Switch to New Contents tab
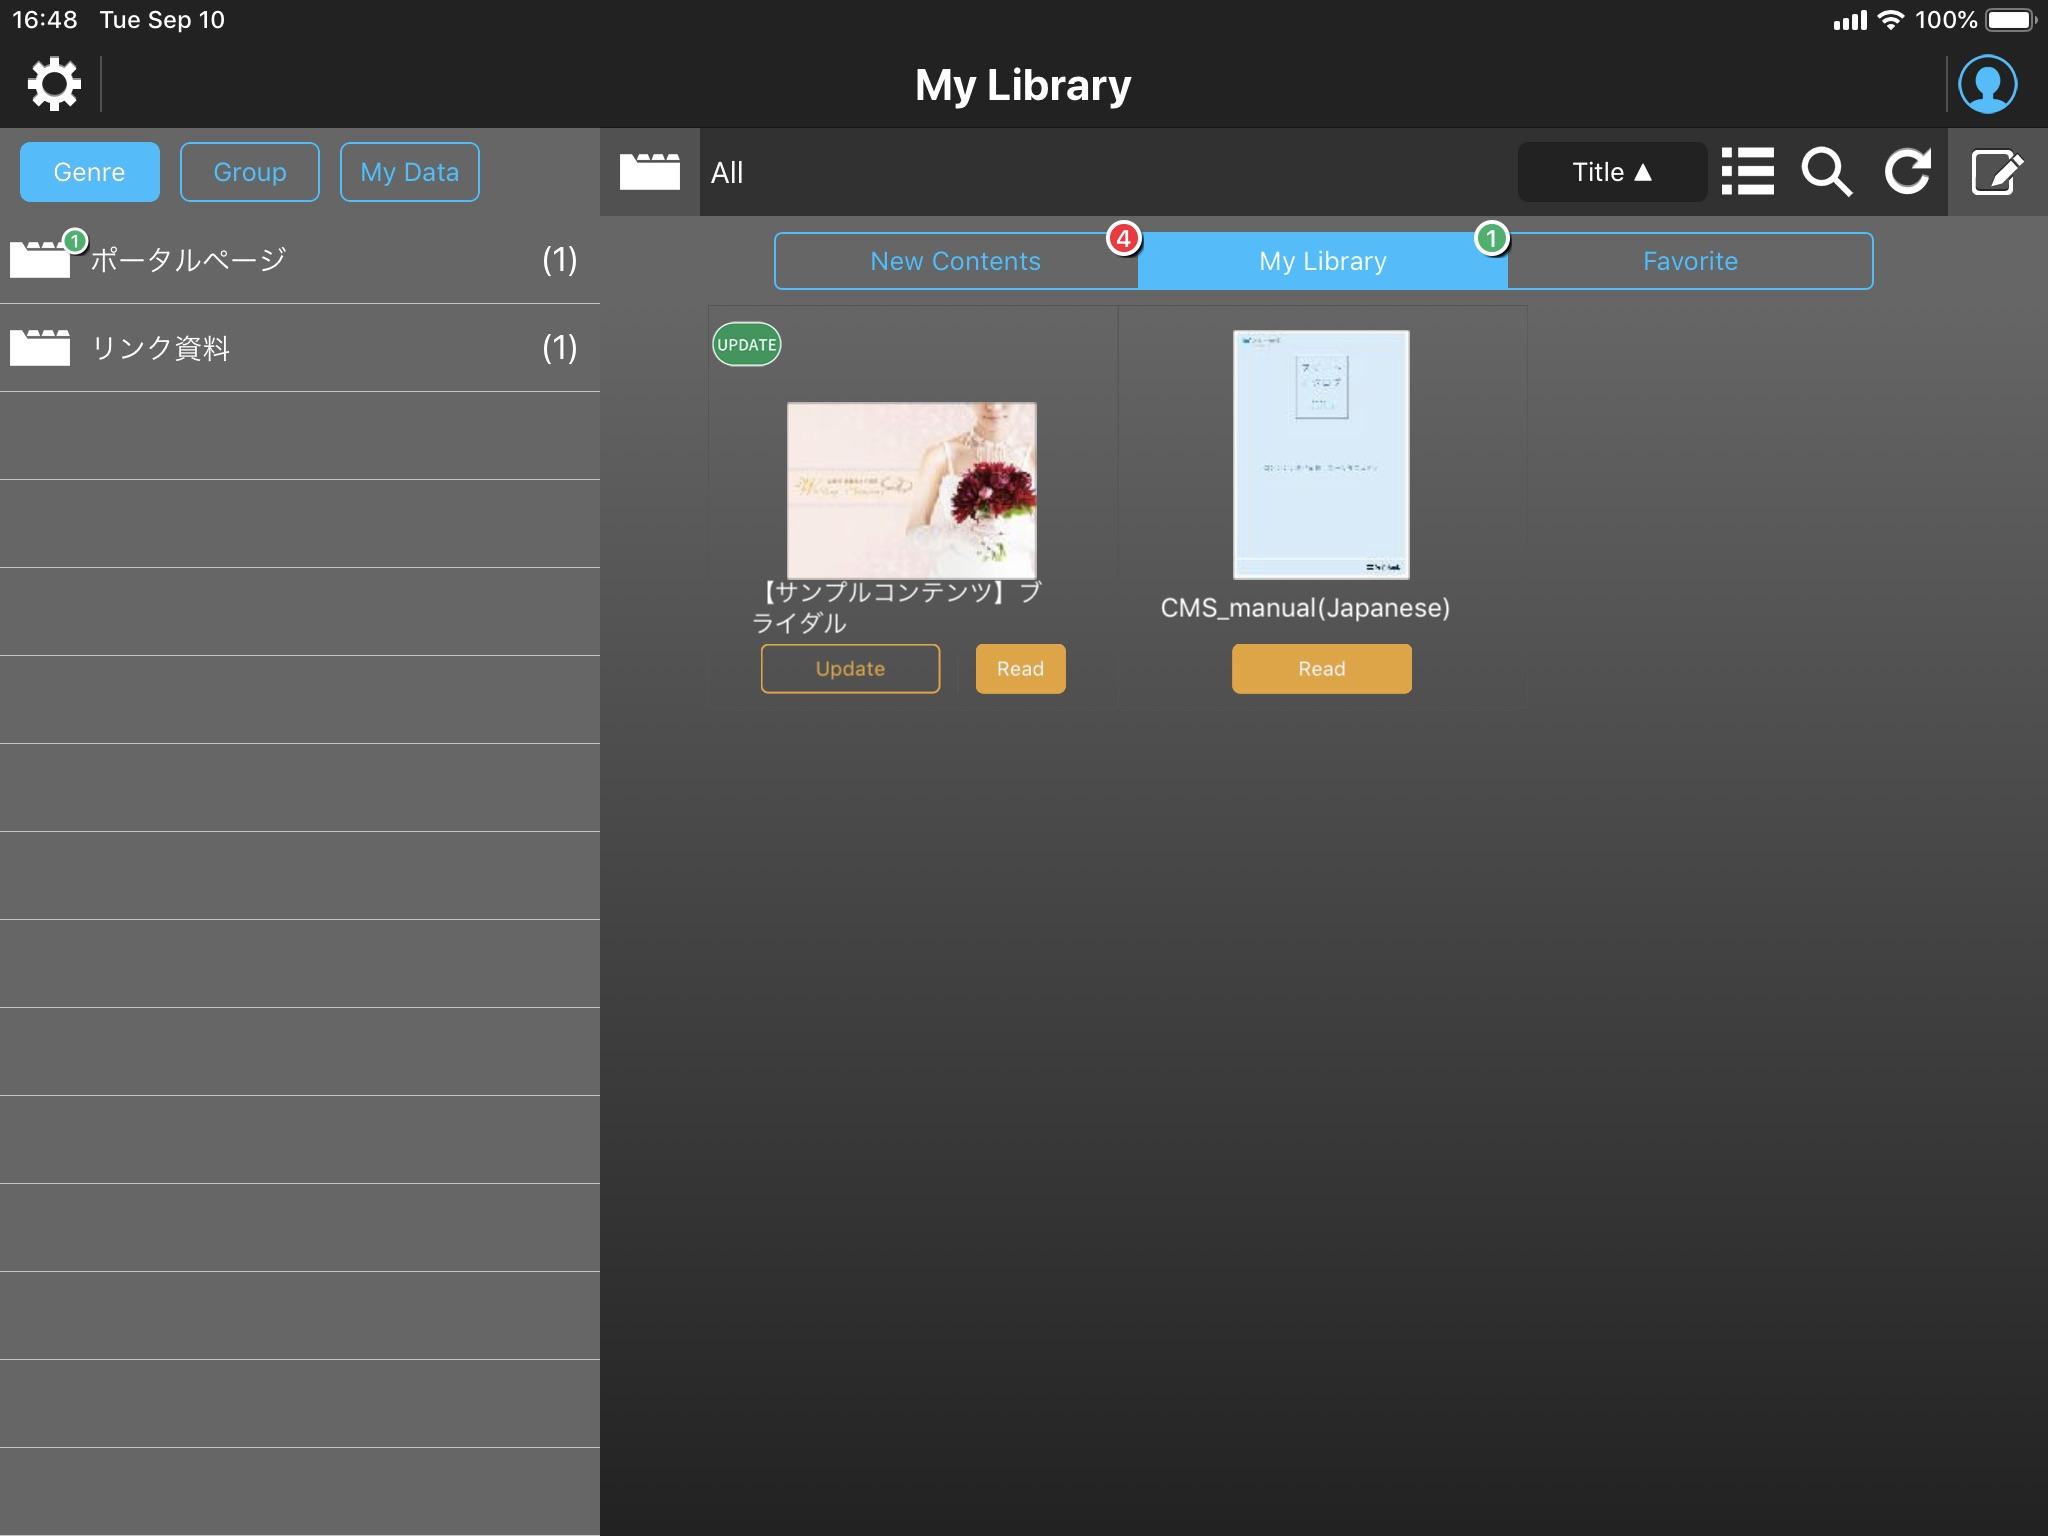Viewport: 2048px width, 1536px height. click(x=955, y=261)
